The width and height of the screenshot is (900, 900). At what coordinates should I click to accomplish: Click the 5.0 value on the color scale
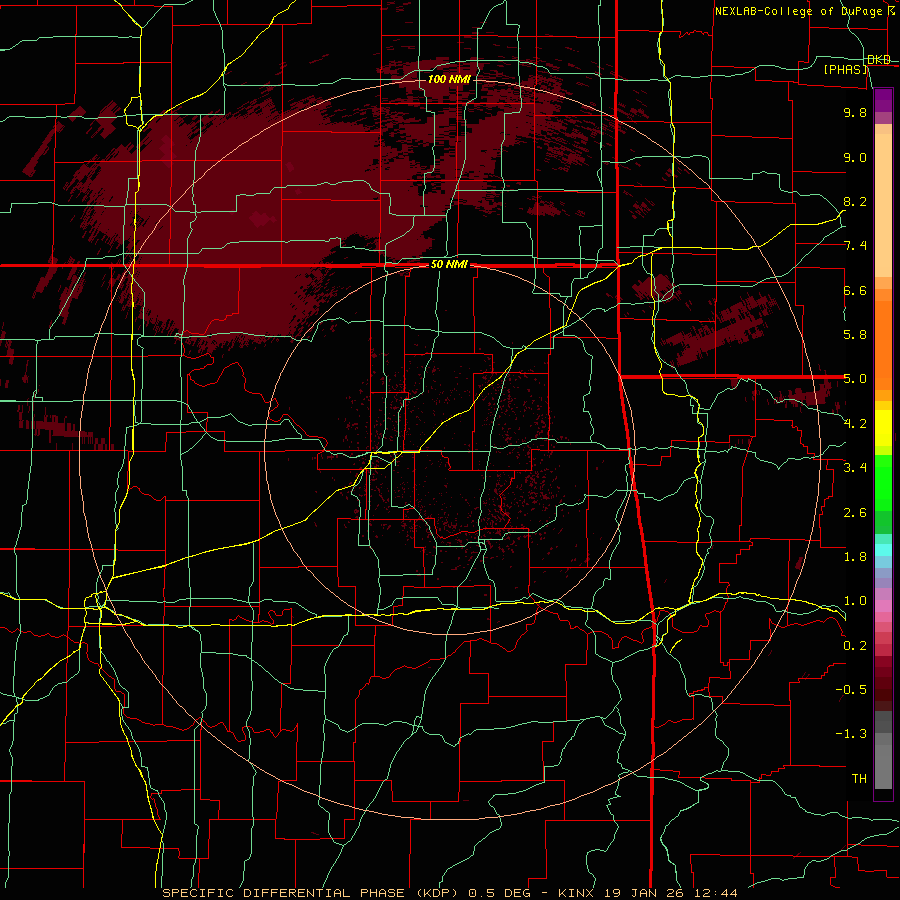(x=855, y=379)
